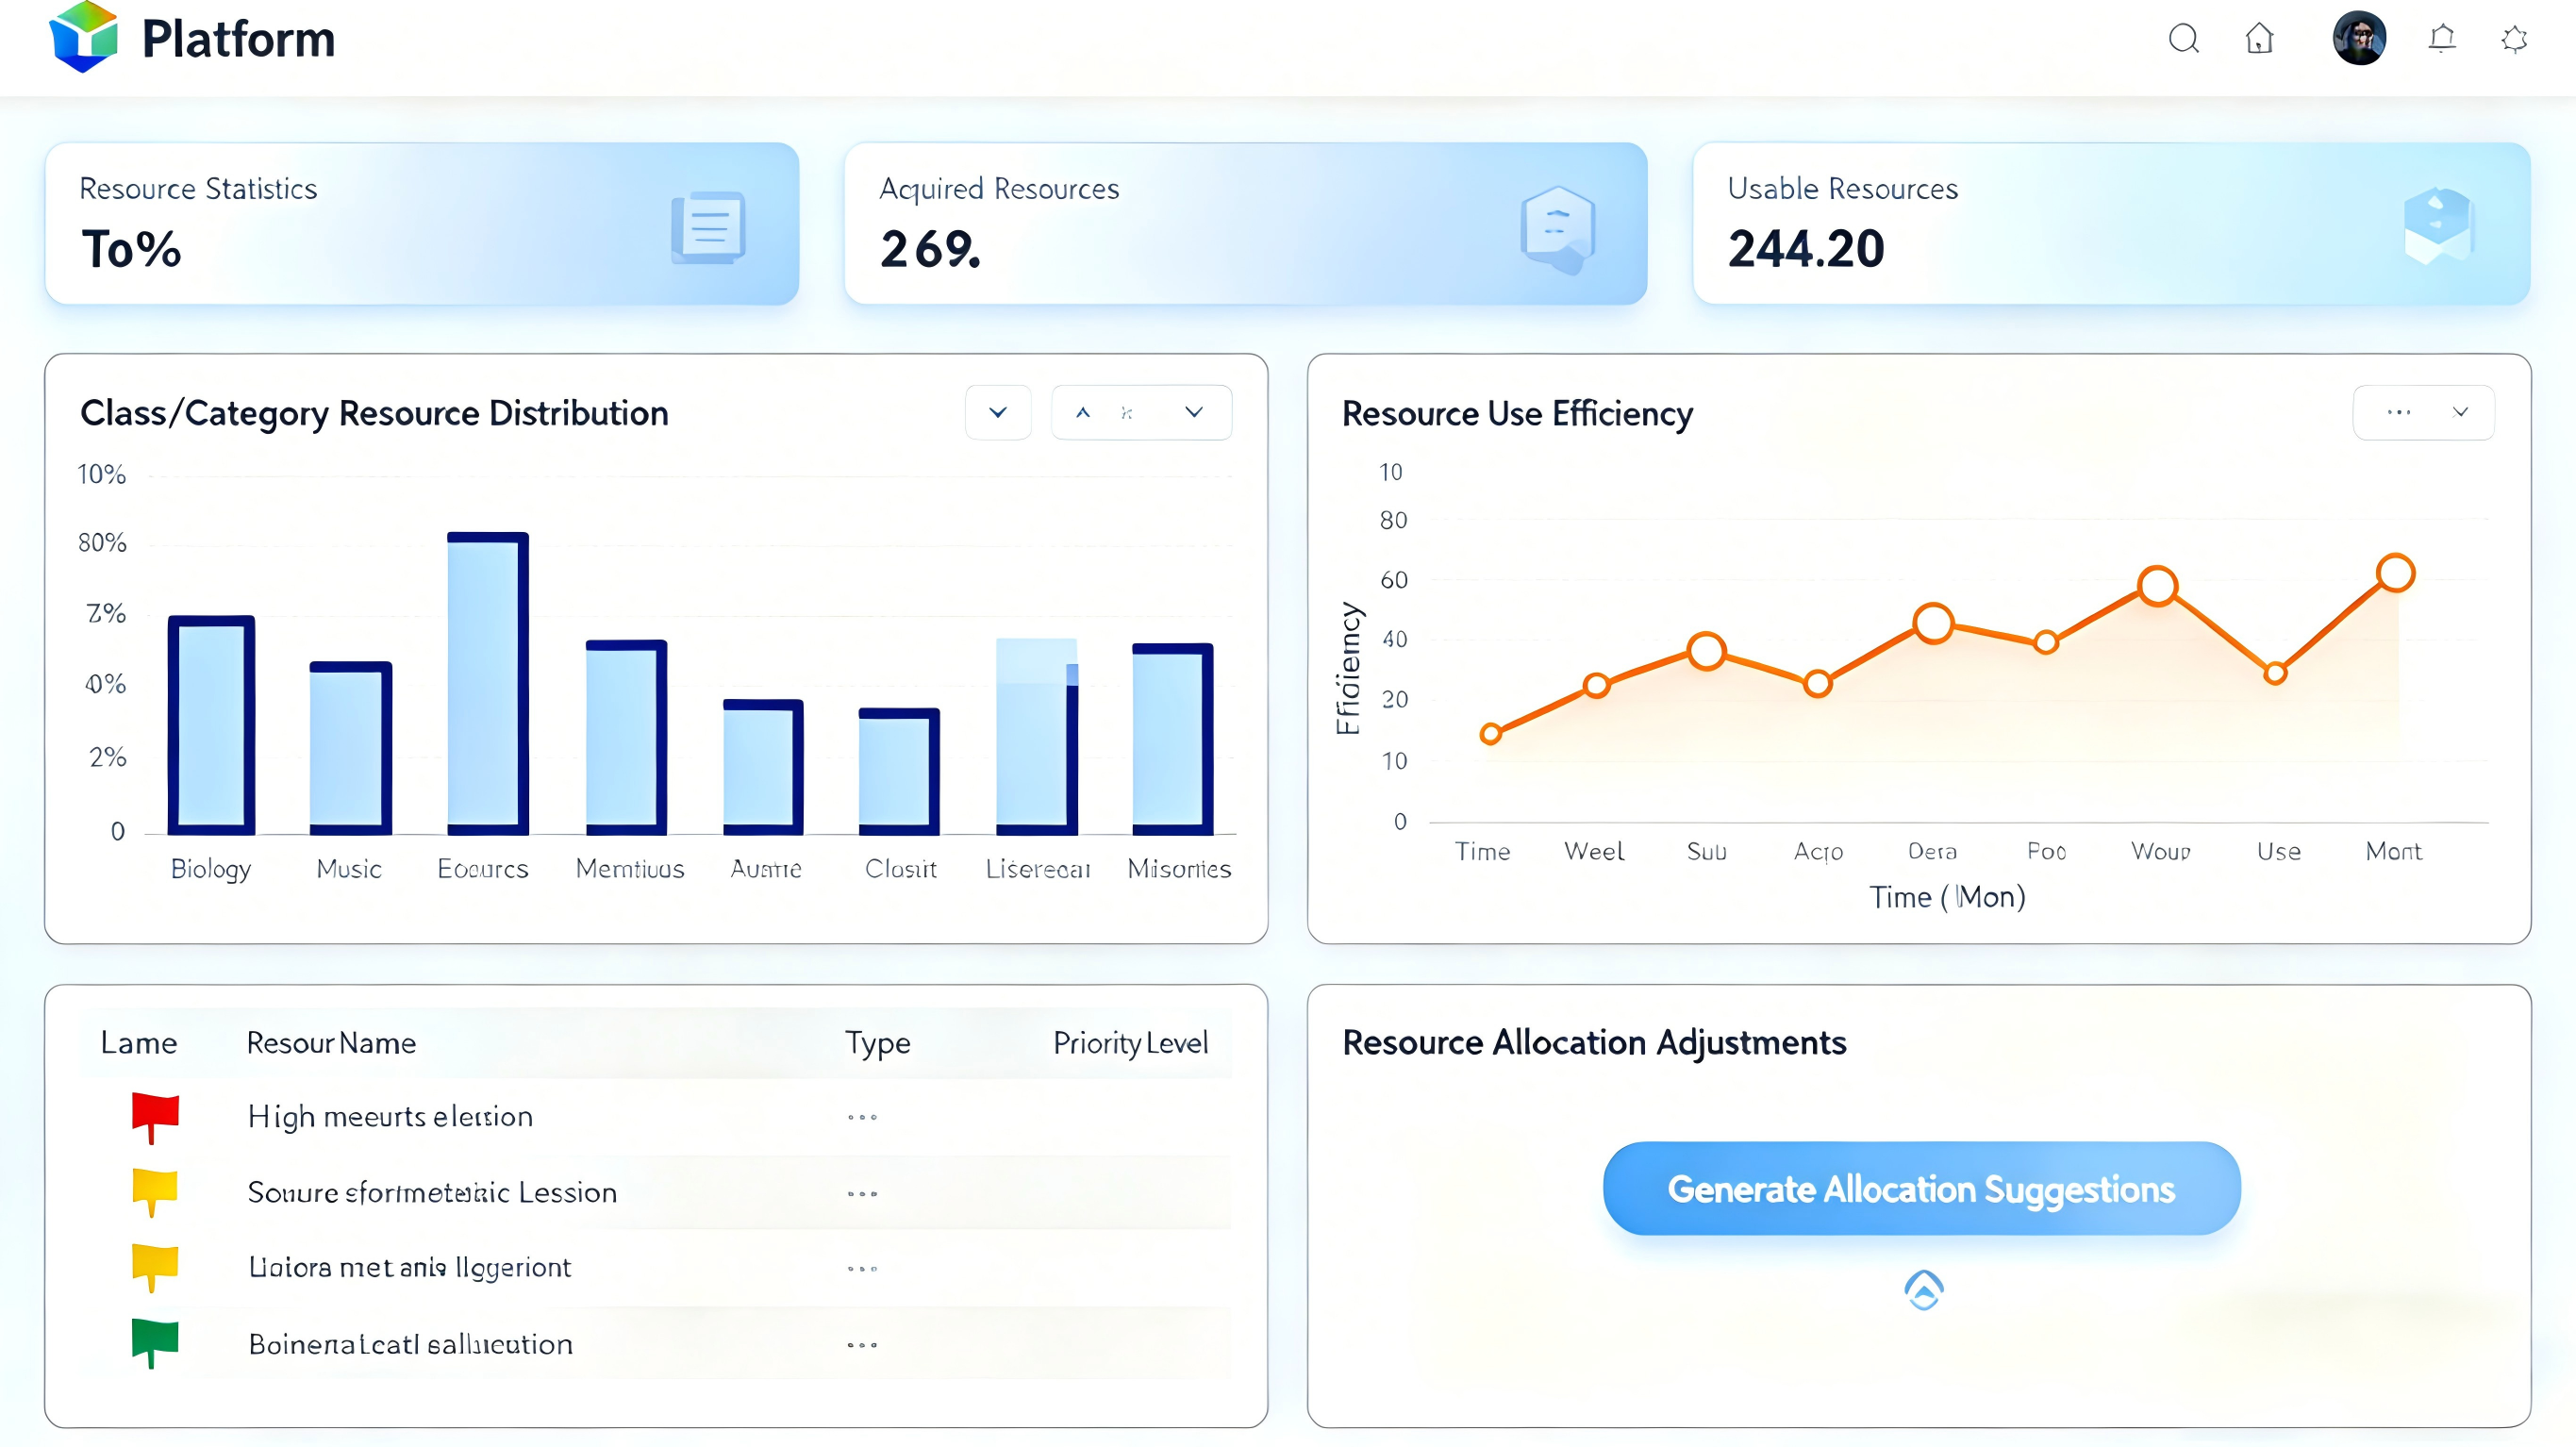Click the green flag on Boinerna row
Viewport: 2576px width, 1447px height.
coord(155,1343)
